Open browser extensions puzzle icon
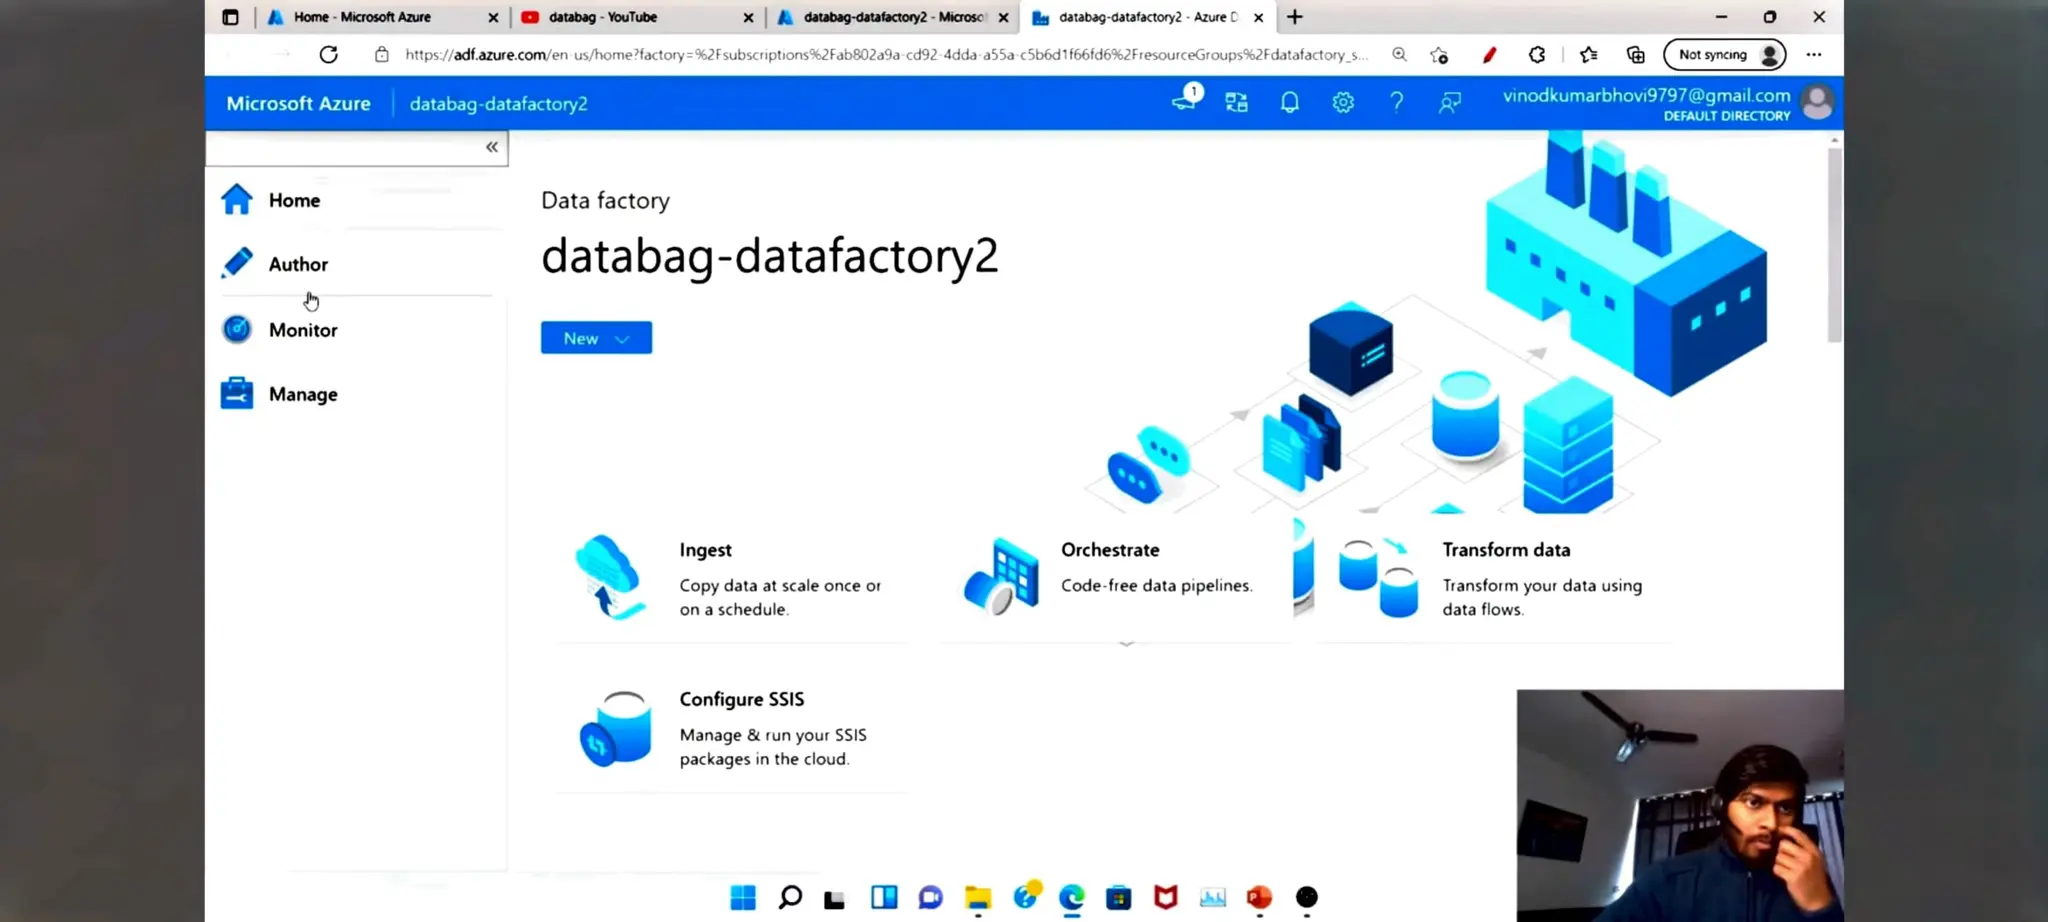This screenshot has height=922, width=2048. [x=1537, y=55]
